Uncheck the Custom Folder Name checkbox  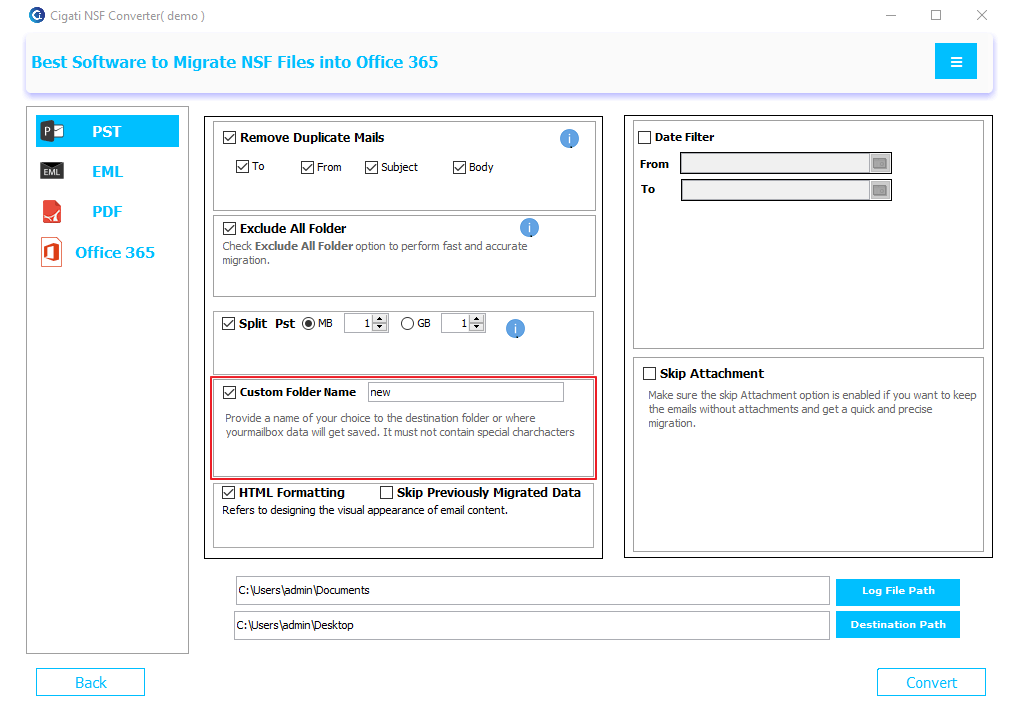(x=229, y=392)
